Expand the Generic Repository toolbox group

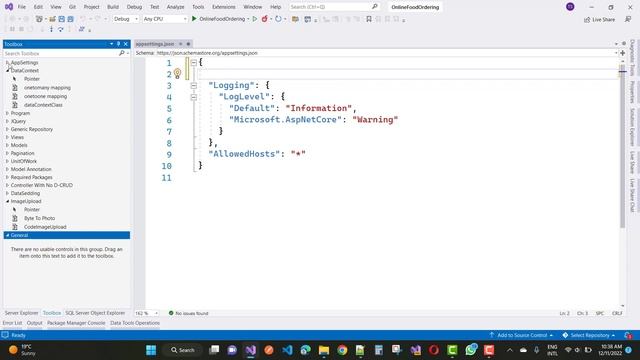[7, 129]
